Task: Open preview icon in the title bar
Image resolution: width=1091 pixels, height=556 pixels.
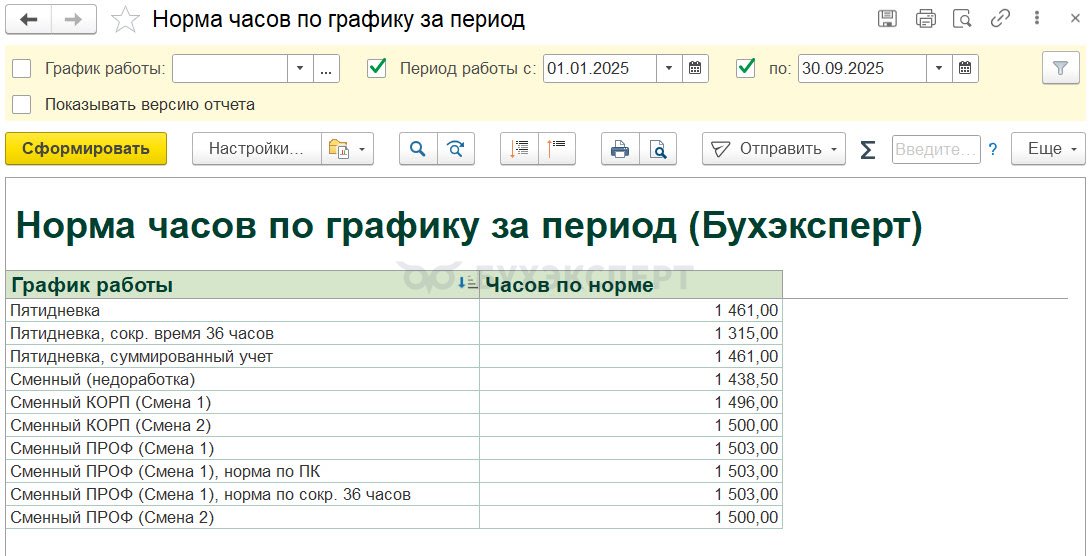Action: (x=962, y=19)
